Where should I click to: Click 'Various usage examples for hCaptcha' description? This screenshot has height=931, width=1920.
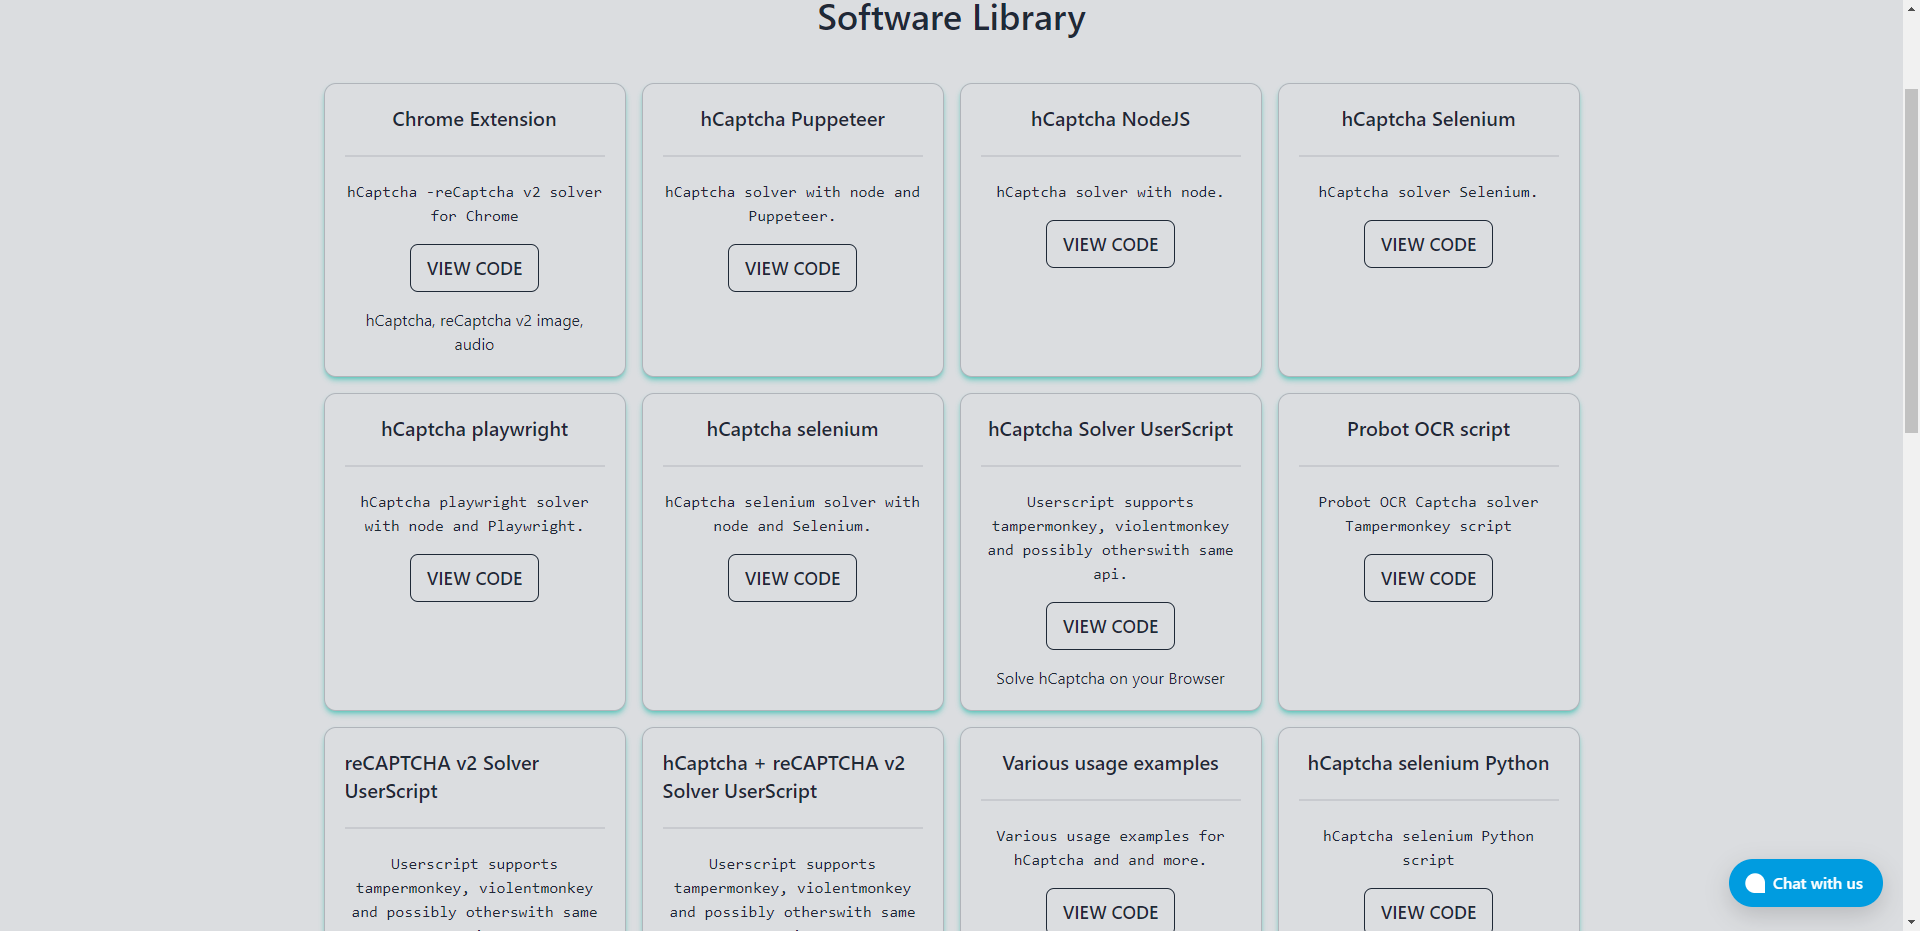point(1110,848)
